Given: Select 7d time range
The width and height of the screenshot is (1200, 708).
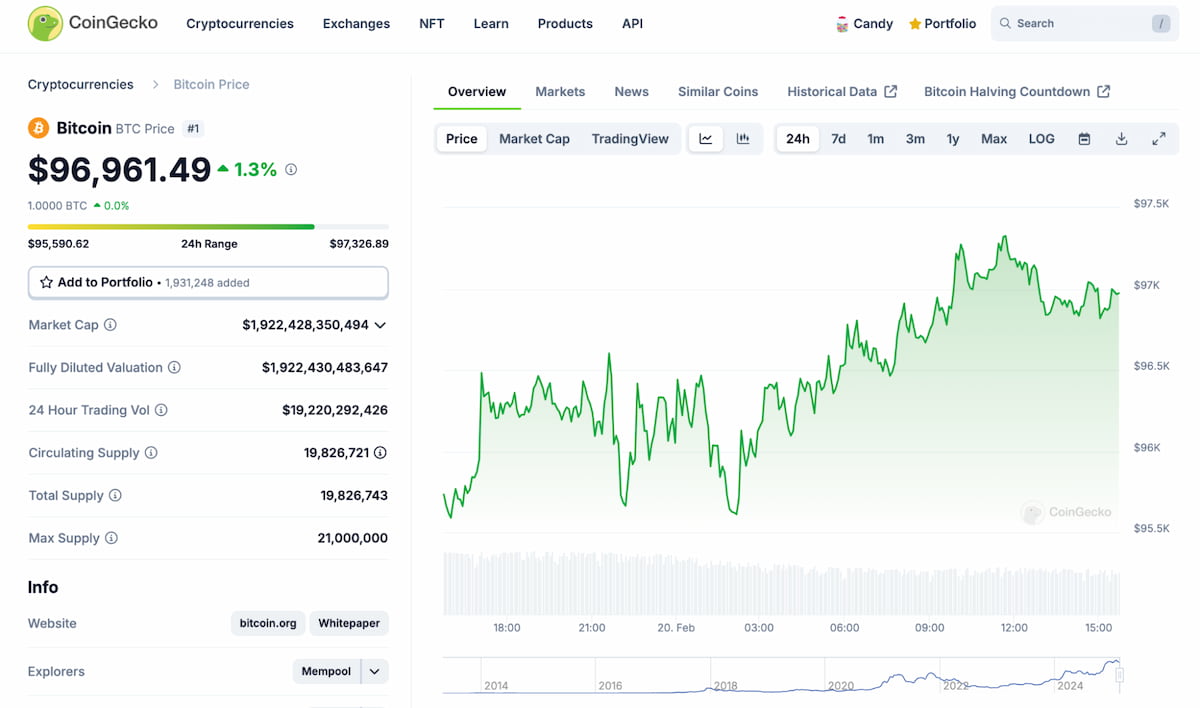Looking at the screenshot, I should (838, 139).
